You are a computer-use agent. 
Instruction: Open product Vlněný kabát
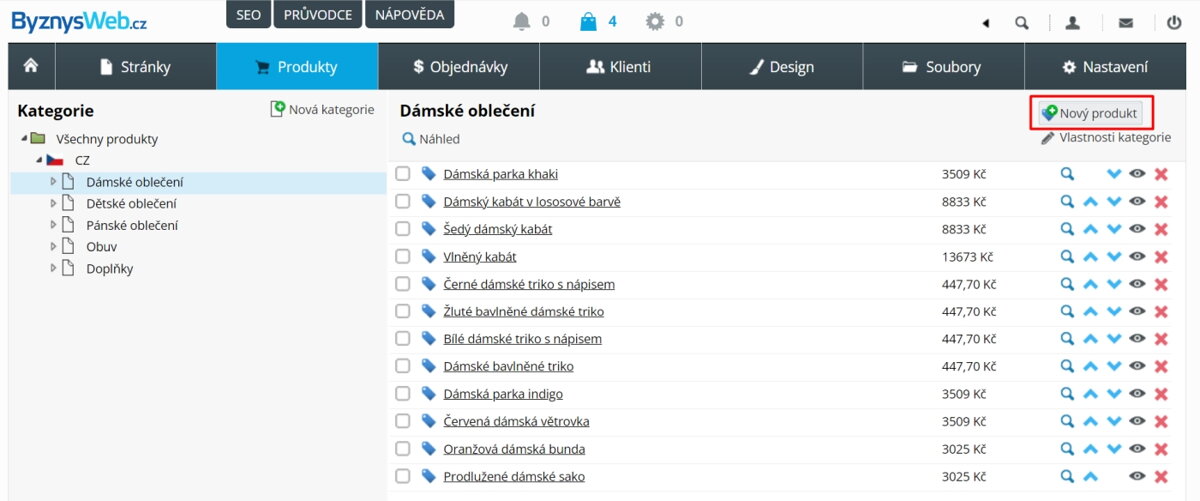click(x=480, y=257)
